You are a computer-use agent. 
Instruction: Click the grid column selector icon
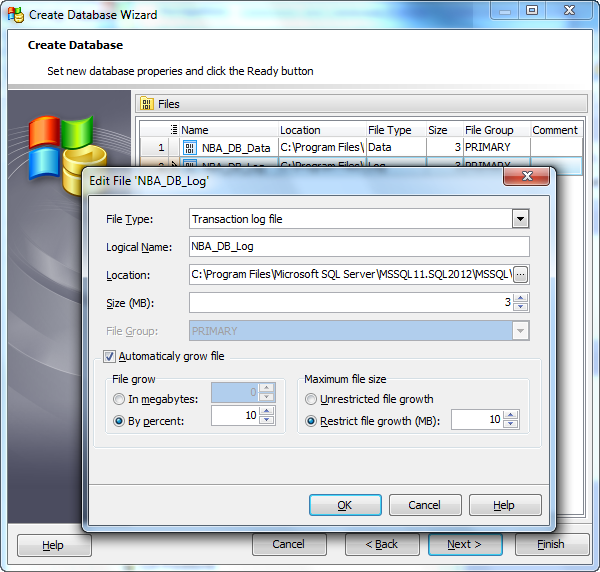pos(173,129)
